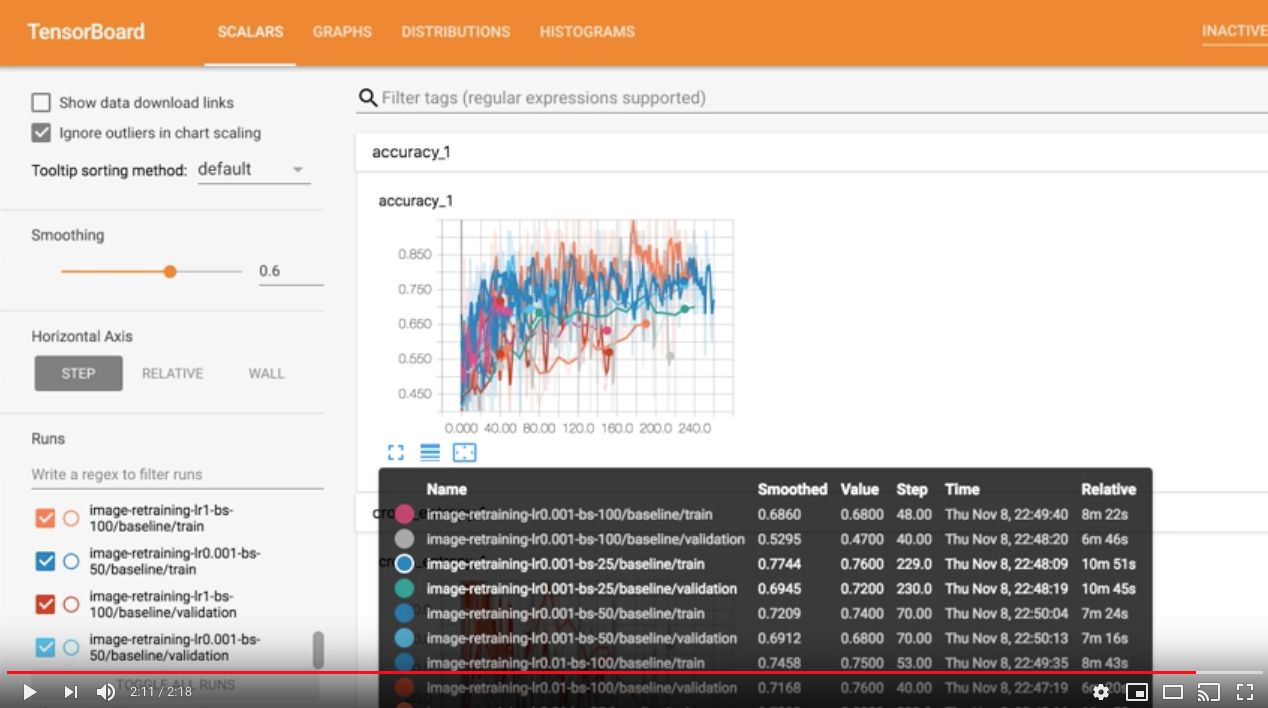Focus the Smoothing value field 0.6

291,271
